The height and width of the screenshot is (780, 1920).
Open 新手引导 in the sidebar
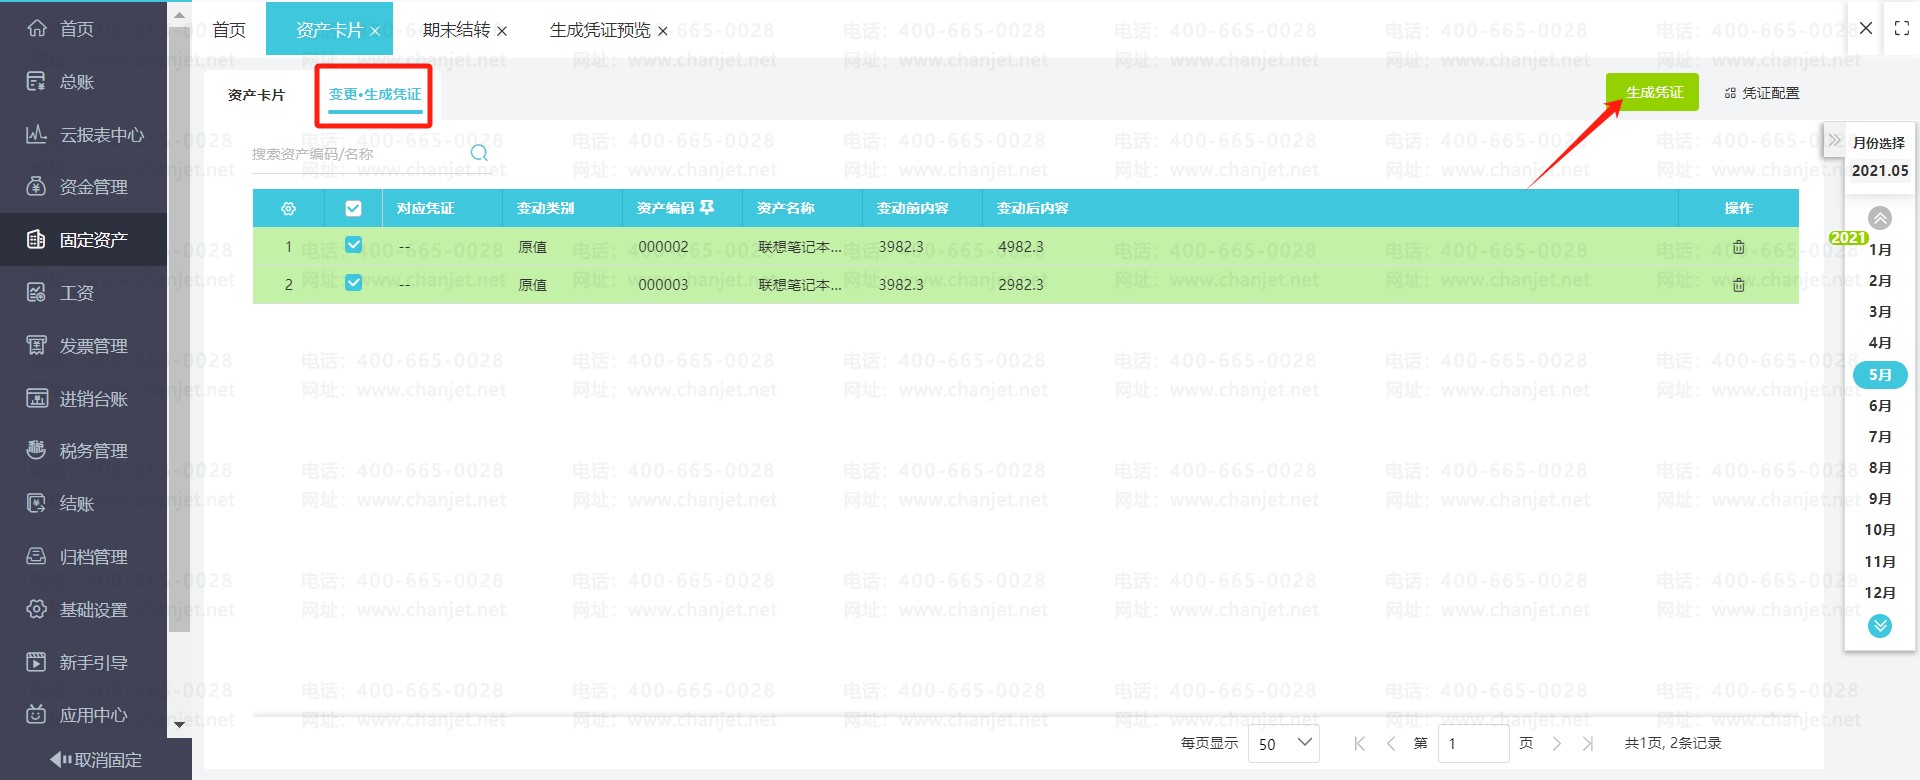[76, 662]
